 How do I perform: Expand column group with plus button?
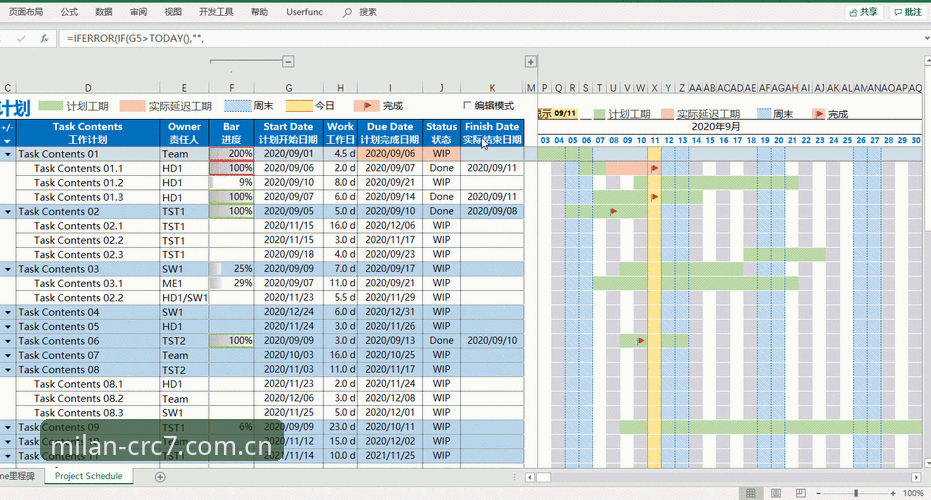coord(530,62)
